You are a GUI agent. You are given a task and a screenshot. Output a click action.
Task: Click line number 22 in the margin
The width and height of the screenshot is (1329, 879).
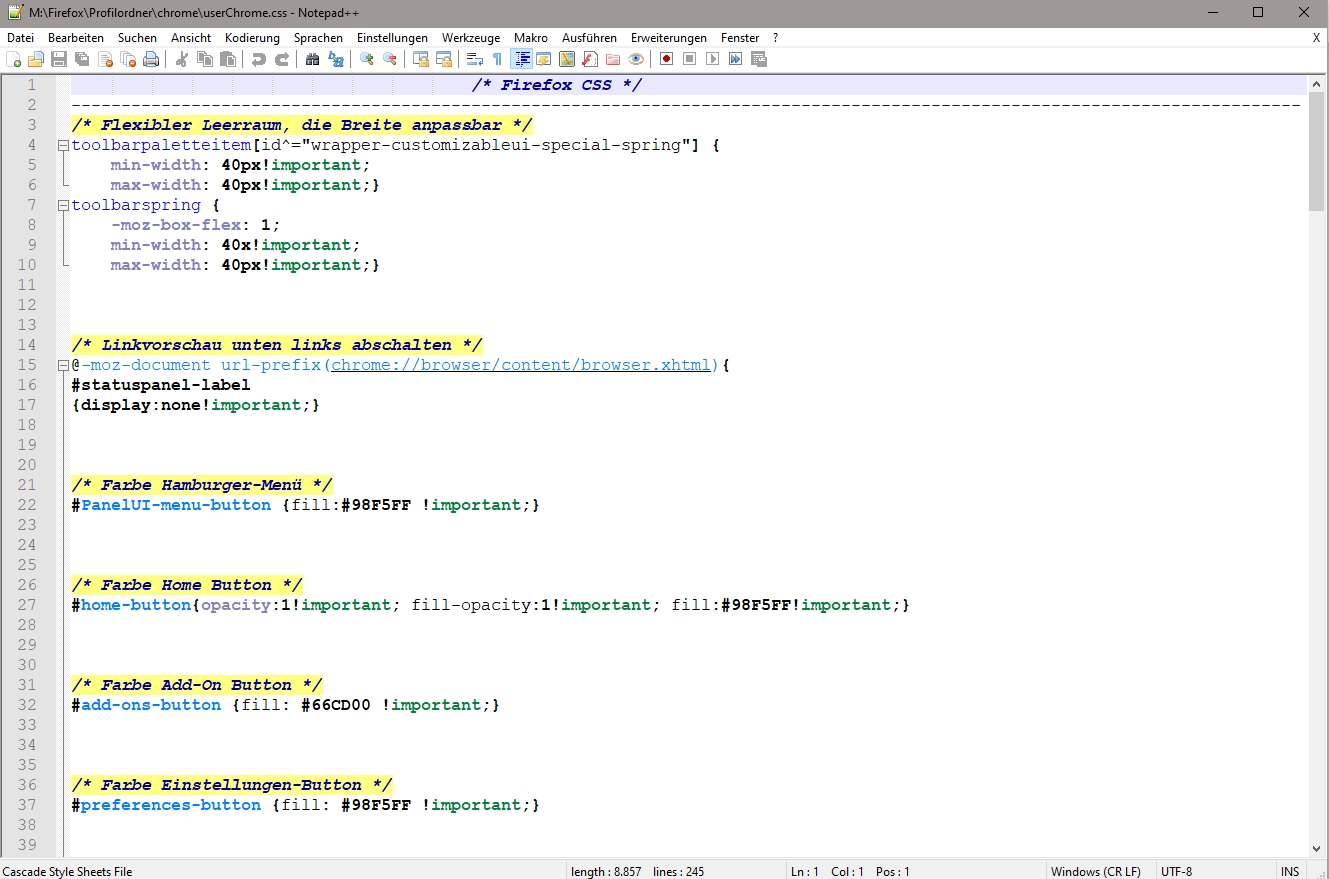click(x=27, y=505)
